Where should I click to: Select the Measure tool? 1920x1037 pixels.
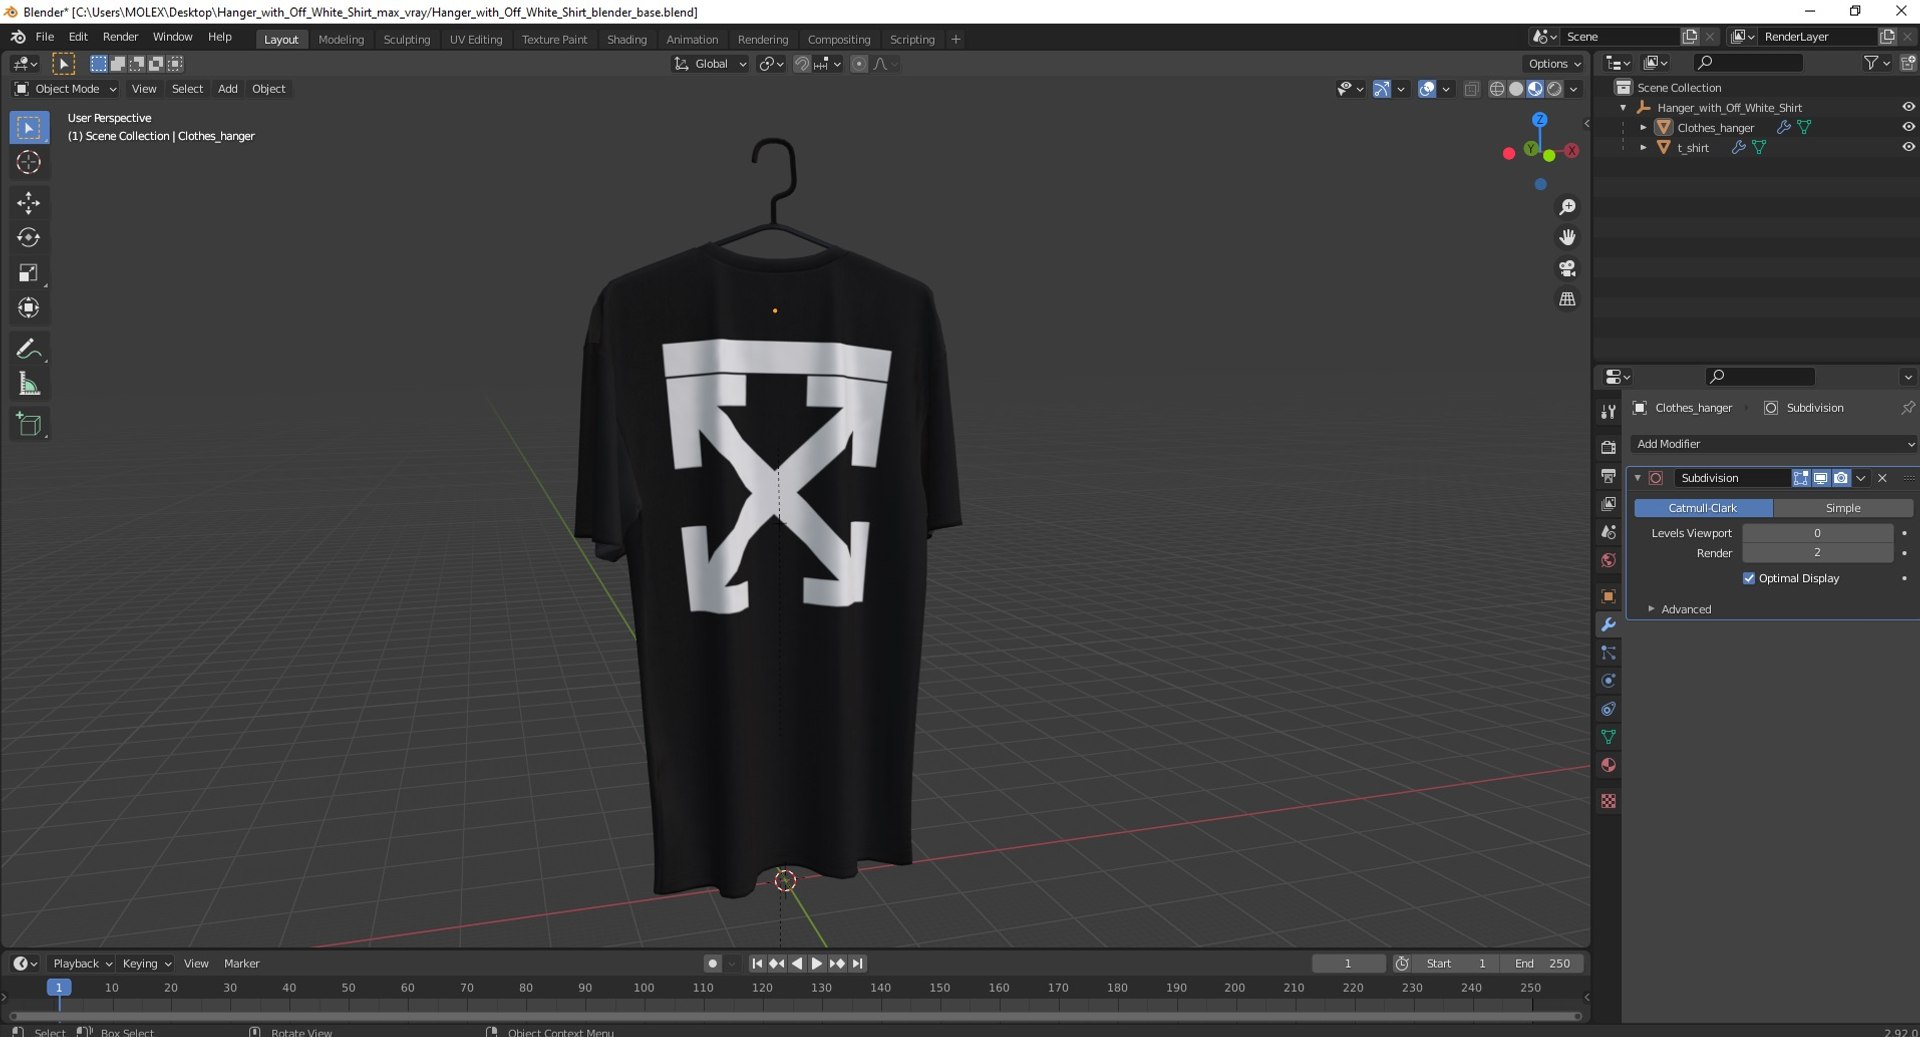pos(28,384)
